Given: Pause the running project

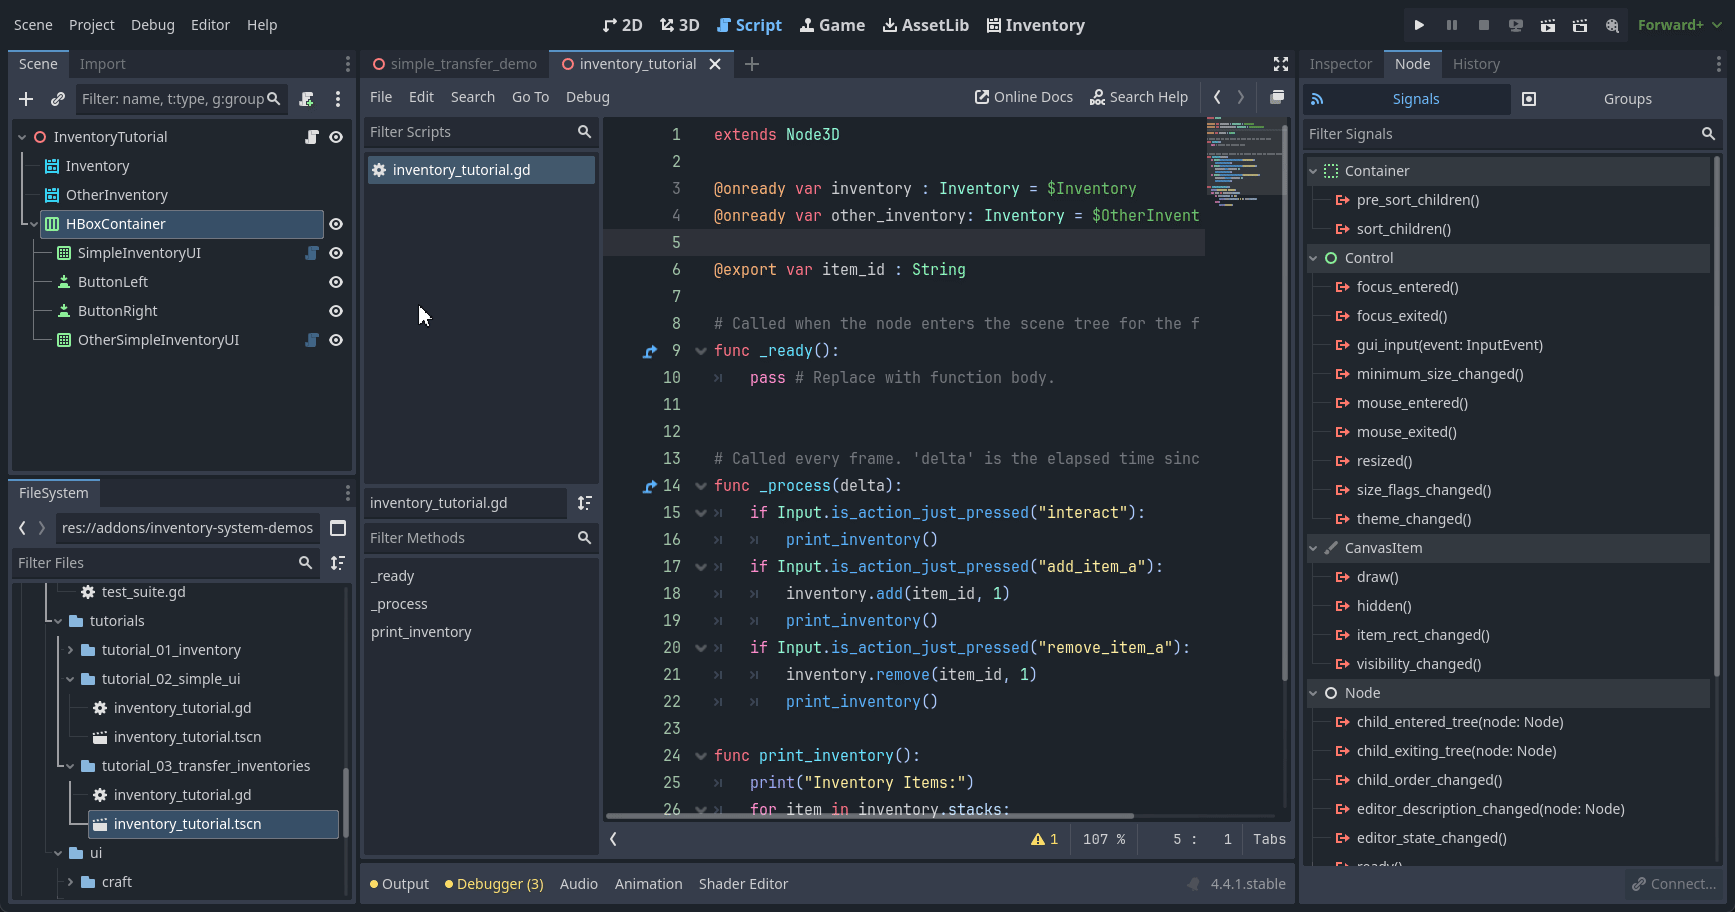Looking at the screenshot, I should [x=1452, y=25].
